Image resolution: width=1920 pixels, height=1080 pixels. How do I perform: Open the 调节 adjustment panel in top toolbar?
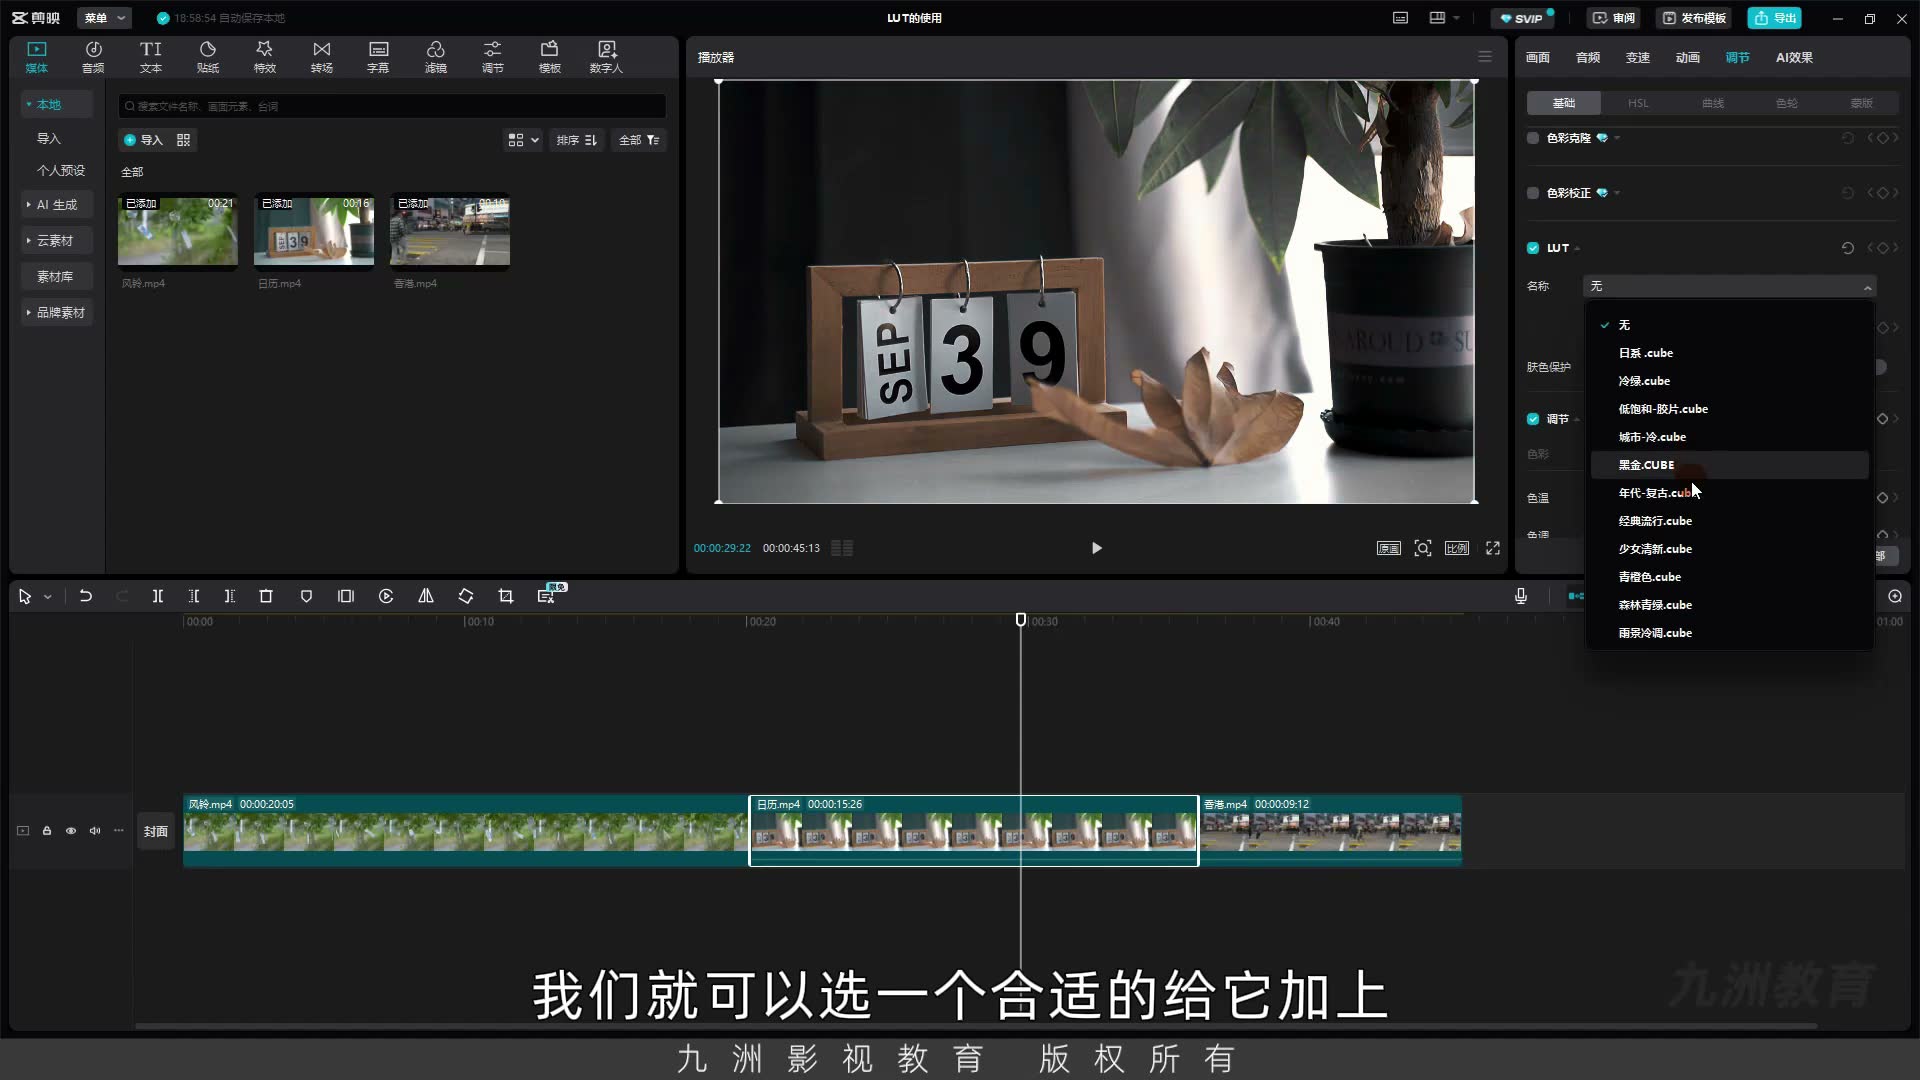click(x=493, y=57)
